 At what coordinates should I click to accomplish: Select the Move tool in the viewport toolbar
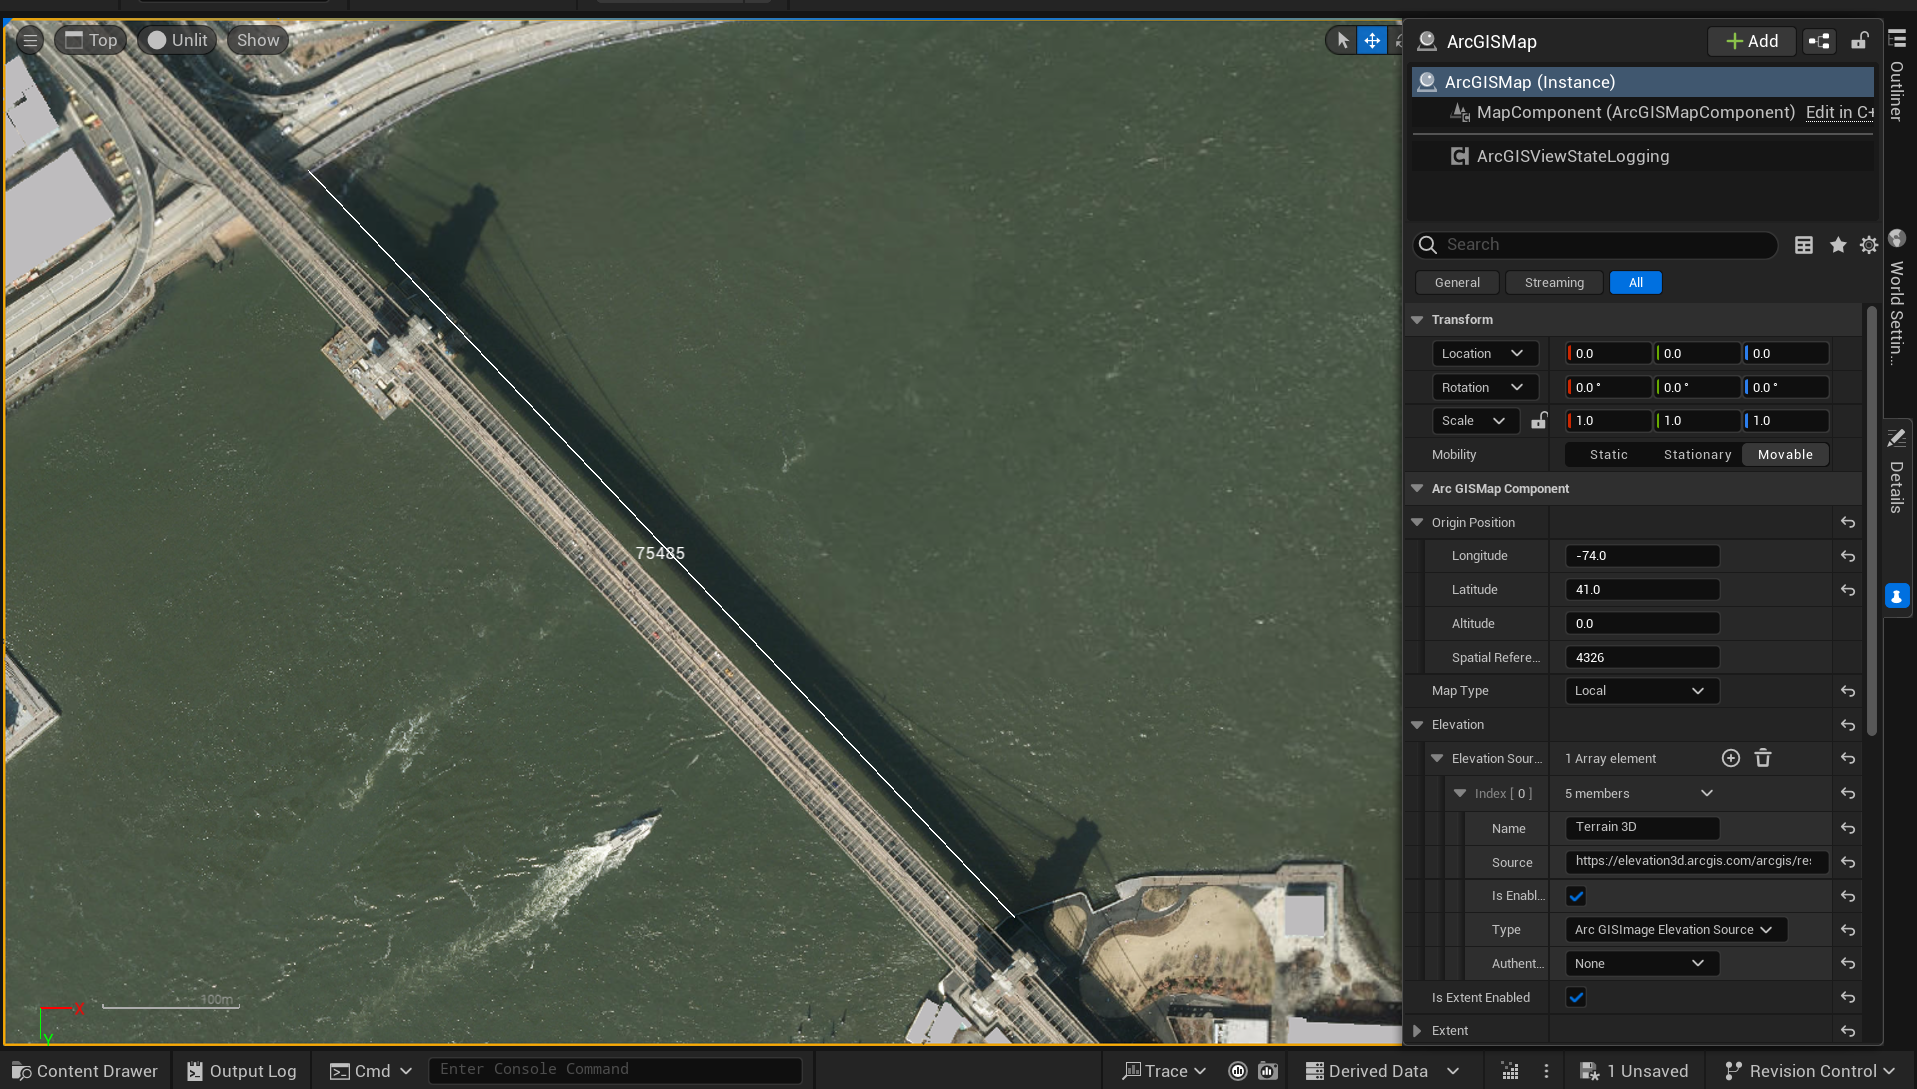point(1371,40)
